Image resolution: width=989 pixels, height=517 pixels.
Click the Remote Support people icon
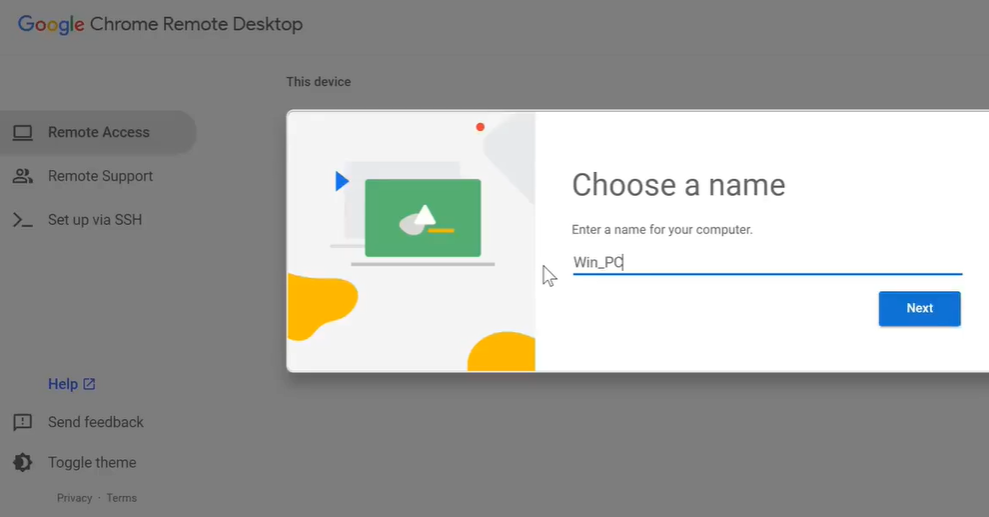[x=23, y=176]
